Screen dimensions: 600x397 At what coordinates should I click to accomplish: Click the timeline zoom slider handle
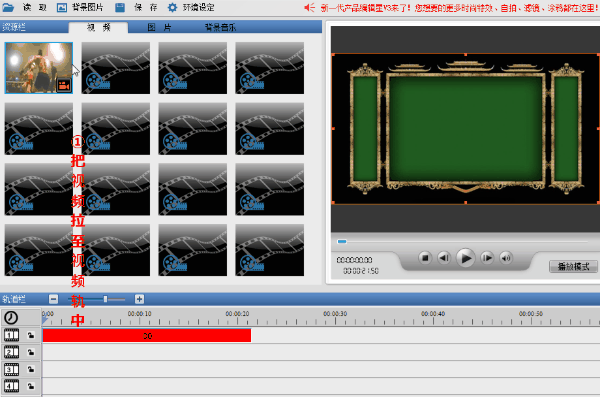(x=105, y=299)
